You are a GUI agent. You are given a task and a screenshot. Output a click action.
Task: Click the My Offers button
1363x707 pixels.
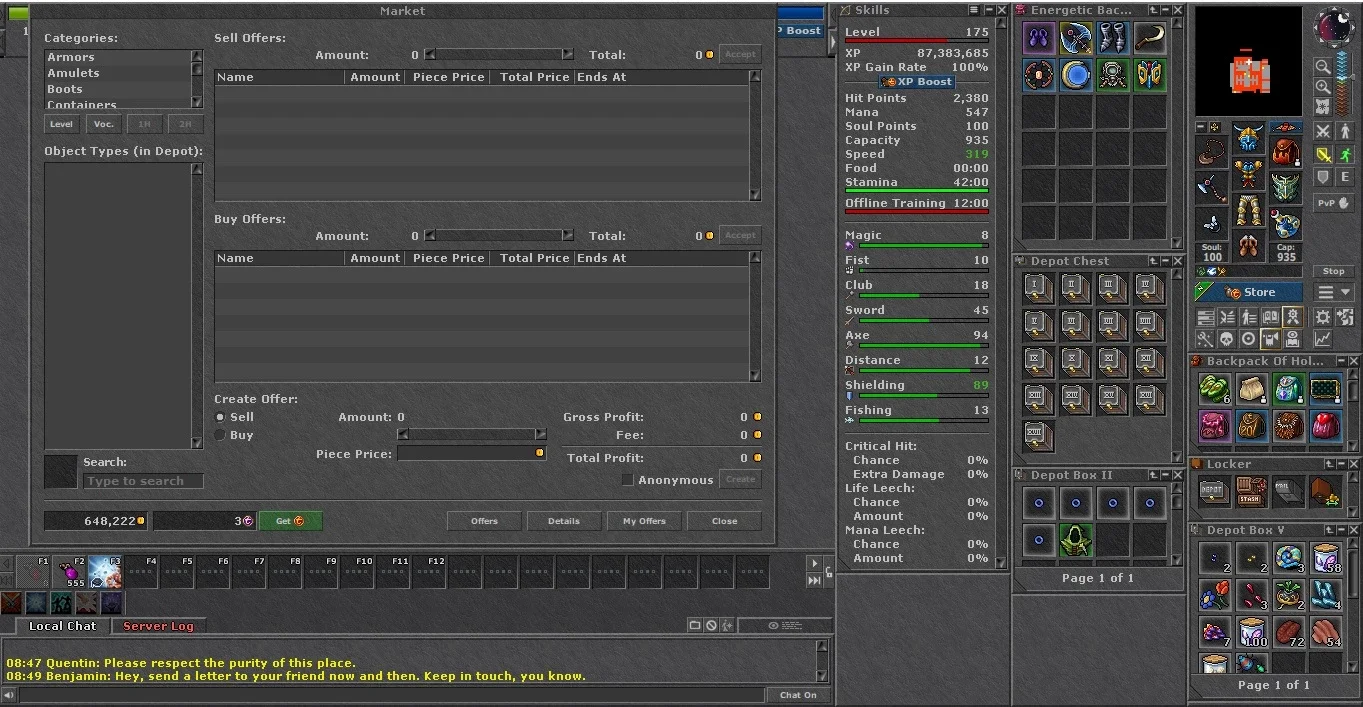(644, 521)
